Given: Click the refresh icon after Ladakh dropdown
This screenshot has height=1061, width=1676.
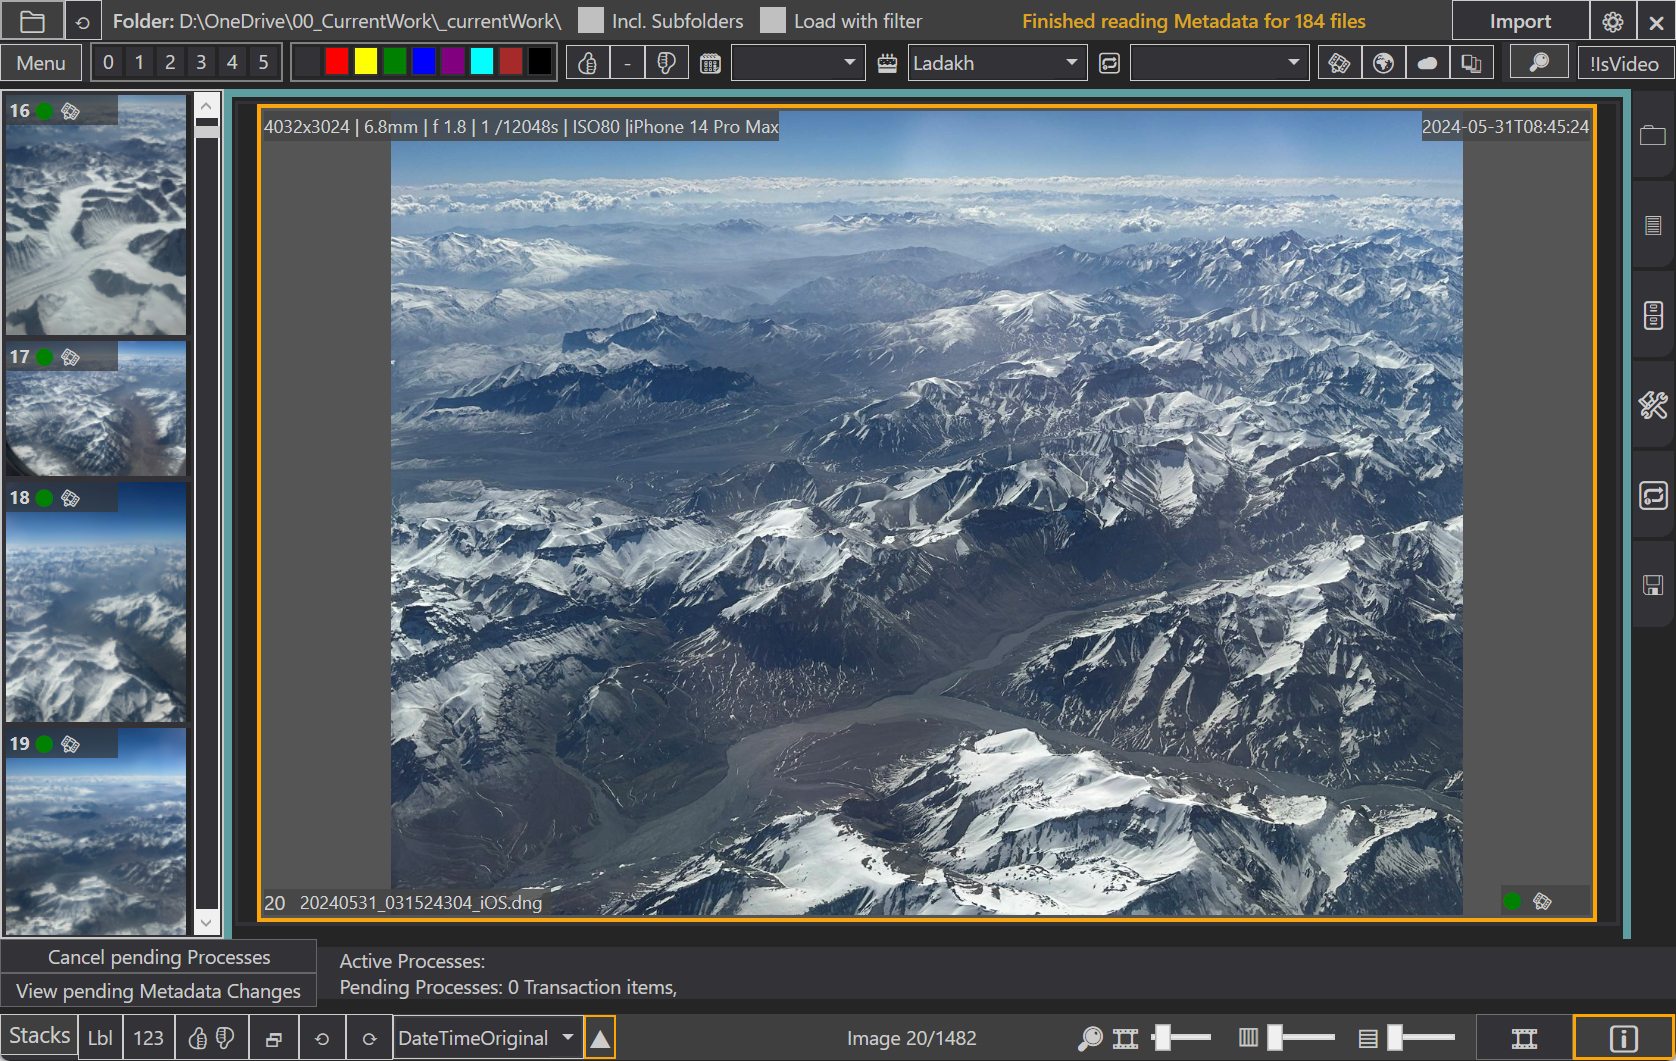Looking at the screenshot, I should click(x=1109, y=64).
